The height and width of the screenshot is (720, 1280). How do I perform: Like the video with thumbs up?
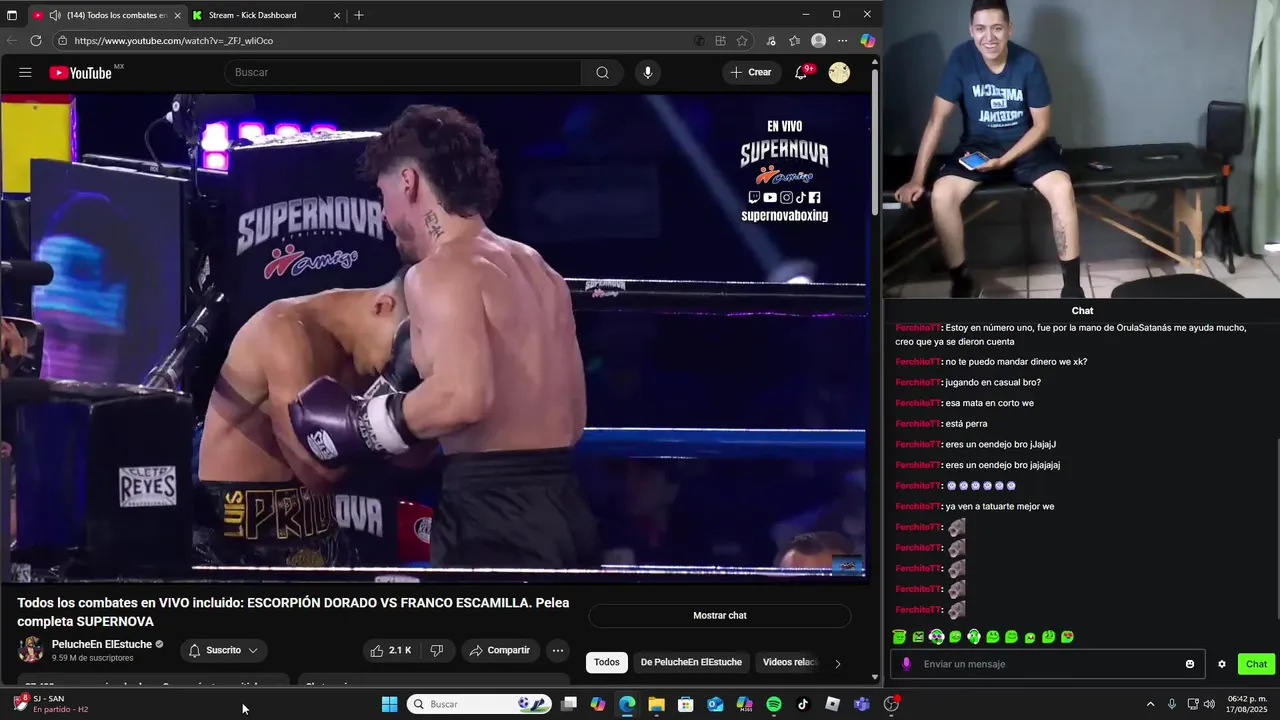[391, 650]
